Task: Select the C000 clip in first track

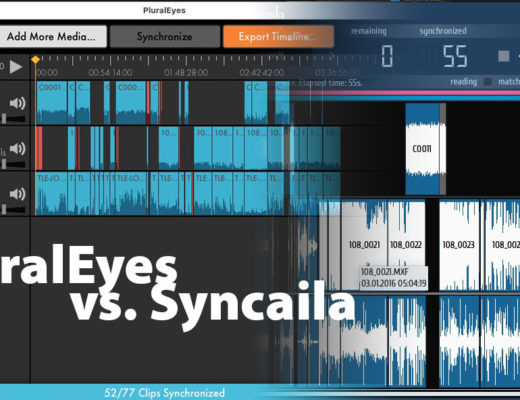Action: click(131, 103)
